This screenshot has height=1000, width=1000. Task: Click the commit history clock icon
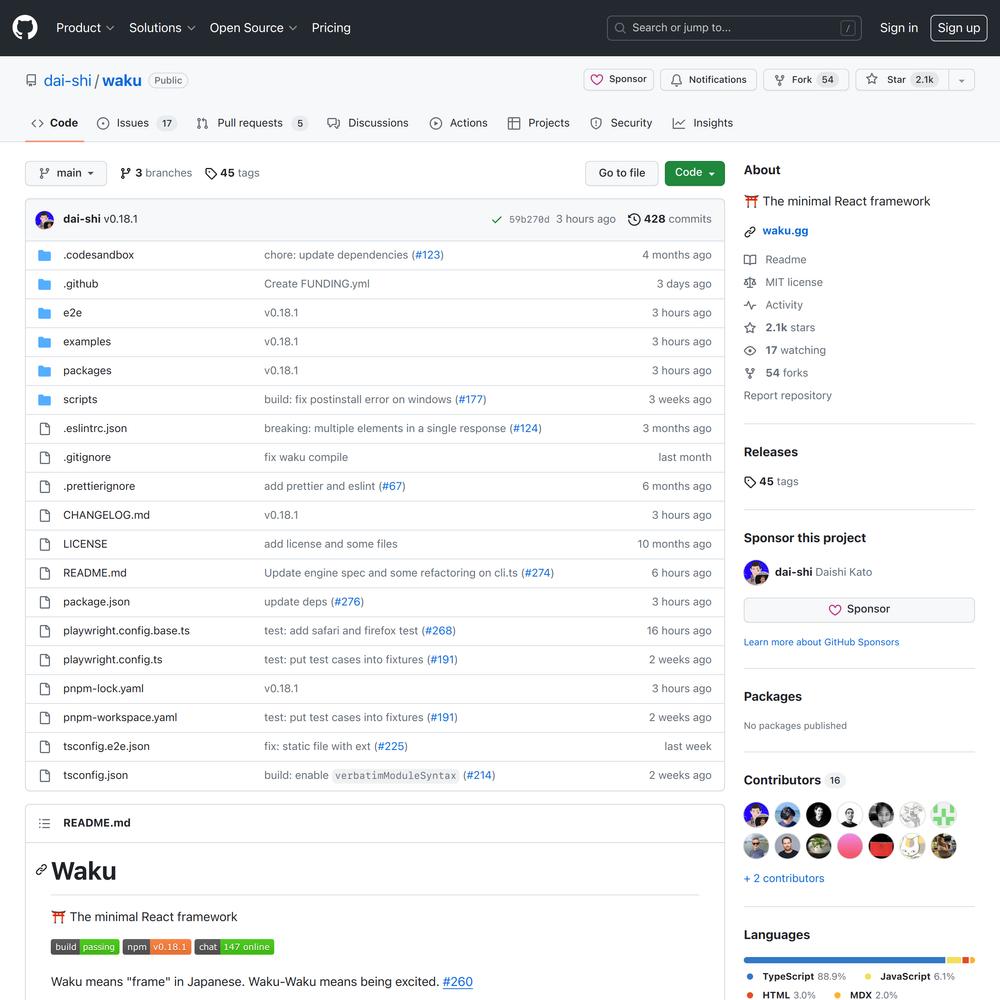point(634,219)
